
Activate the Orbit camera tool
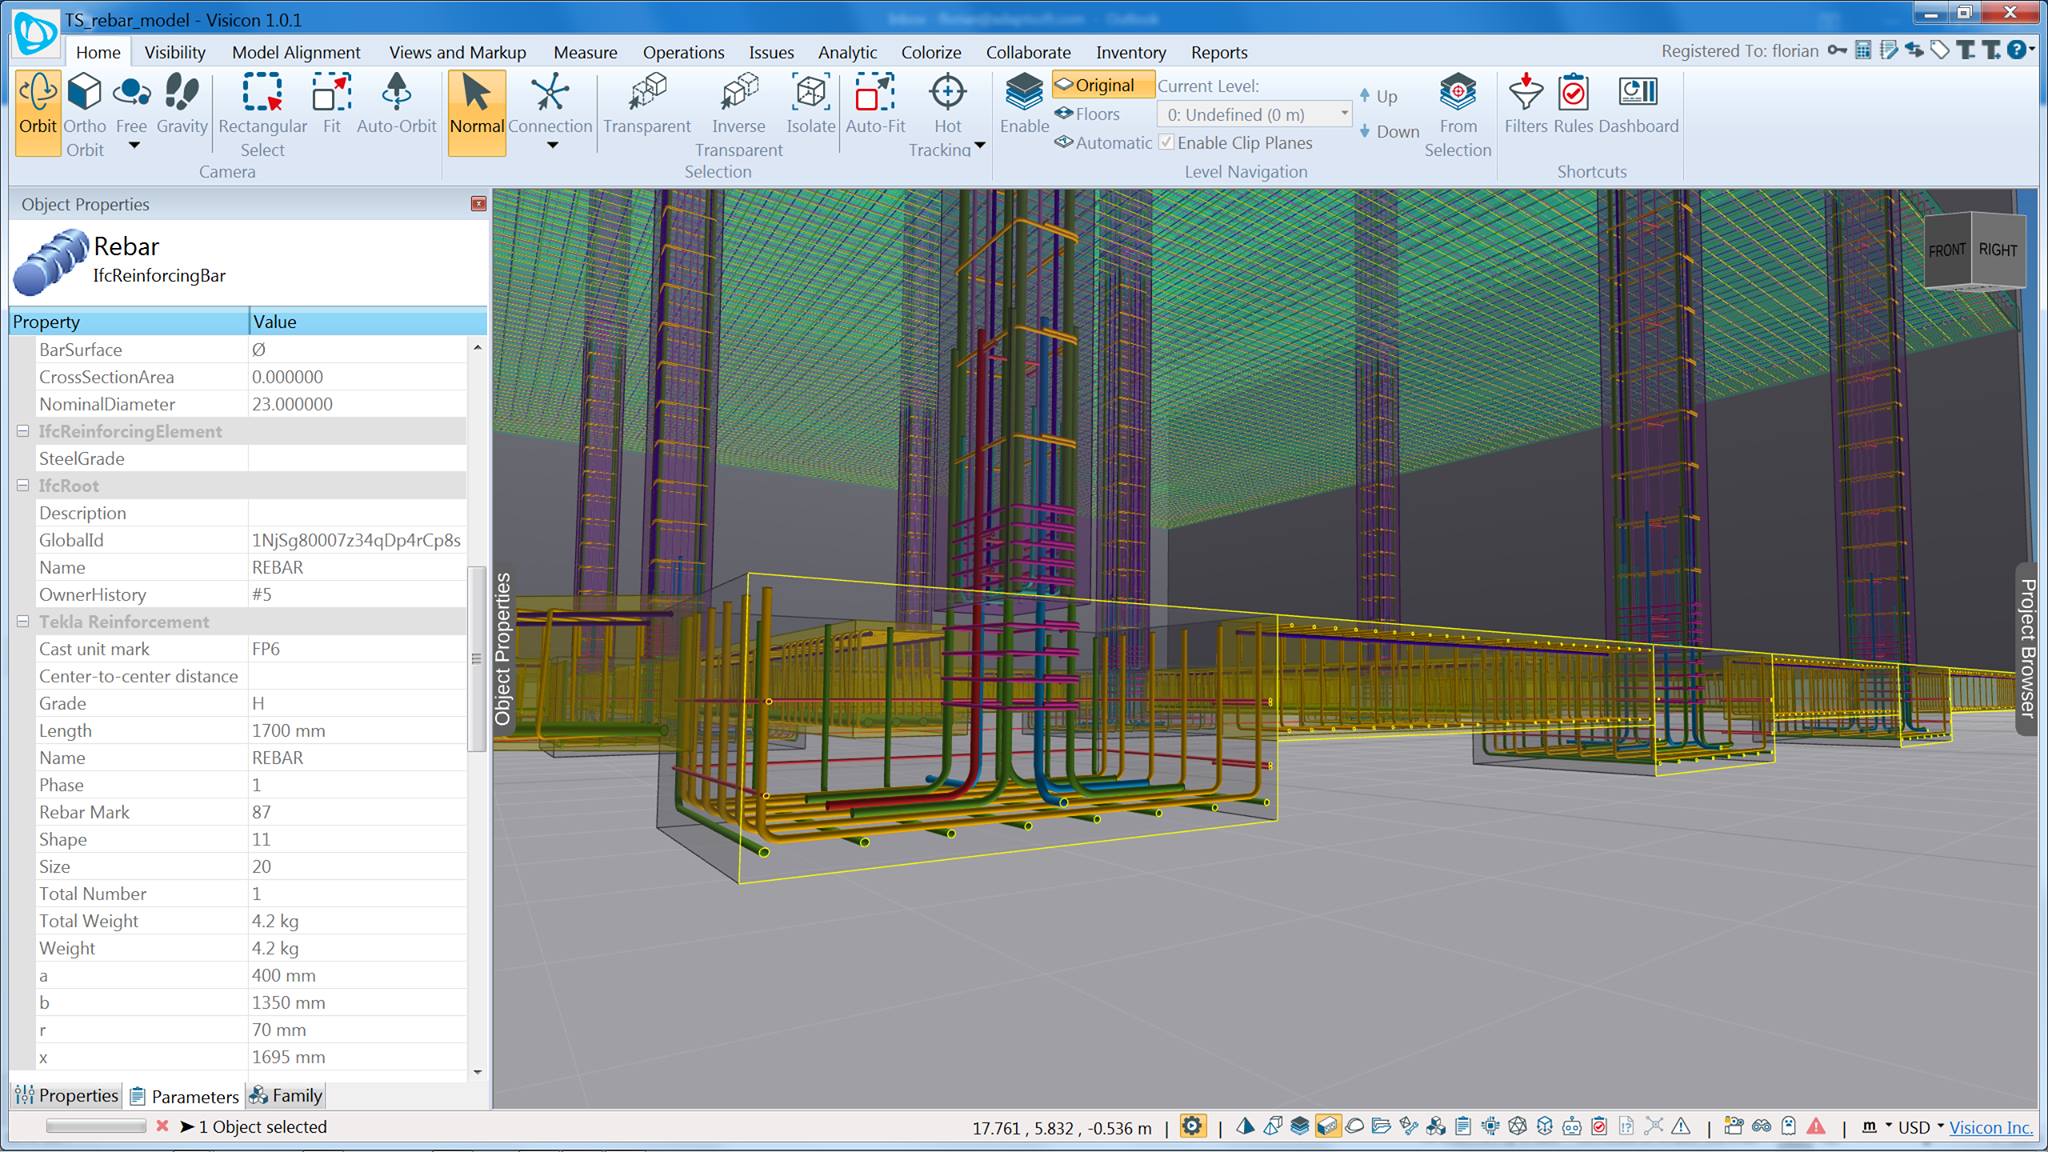click(x=38, y=111)
